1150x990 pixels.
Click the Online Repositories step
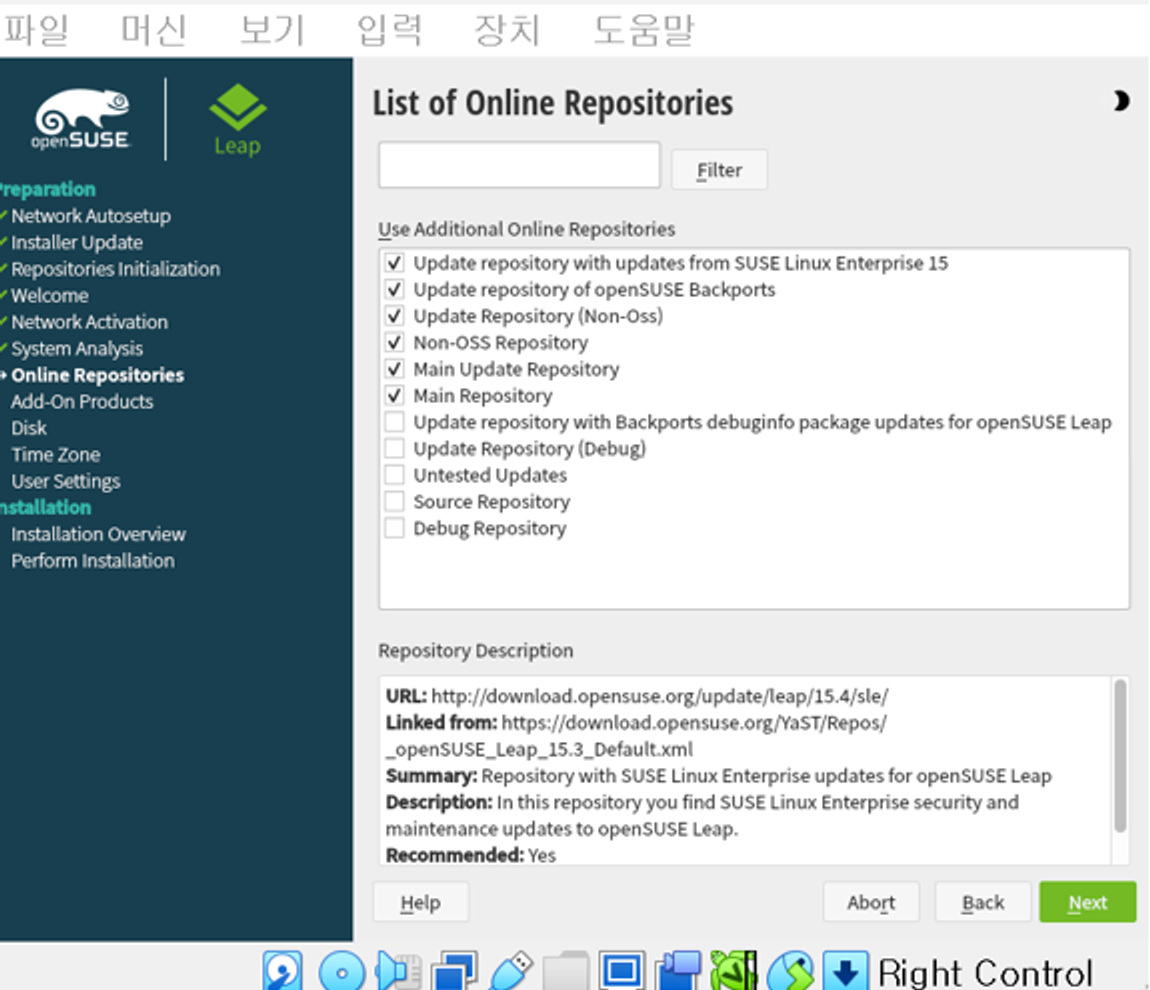tap(98, 375)
